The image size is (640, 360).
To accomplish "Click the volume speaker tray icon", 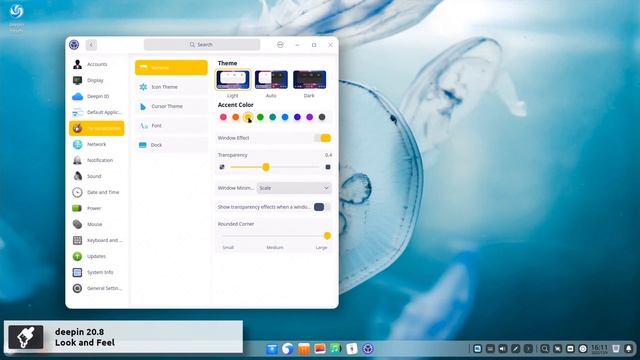I will tap(503, 349).
